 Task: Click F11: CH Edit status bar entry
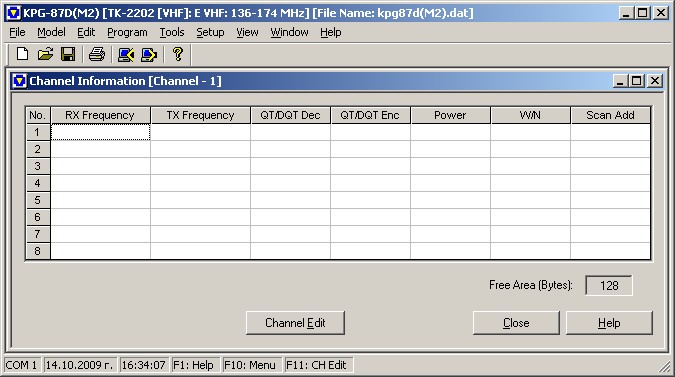click(318, 365)
